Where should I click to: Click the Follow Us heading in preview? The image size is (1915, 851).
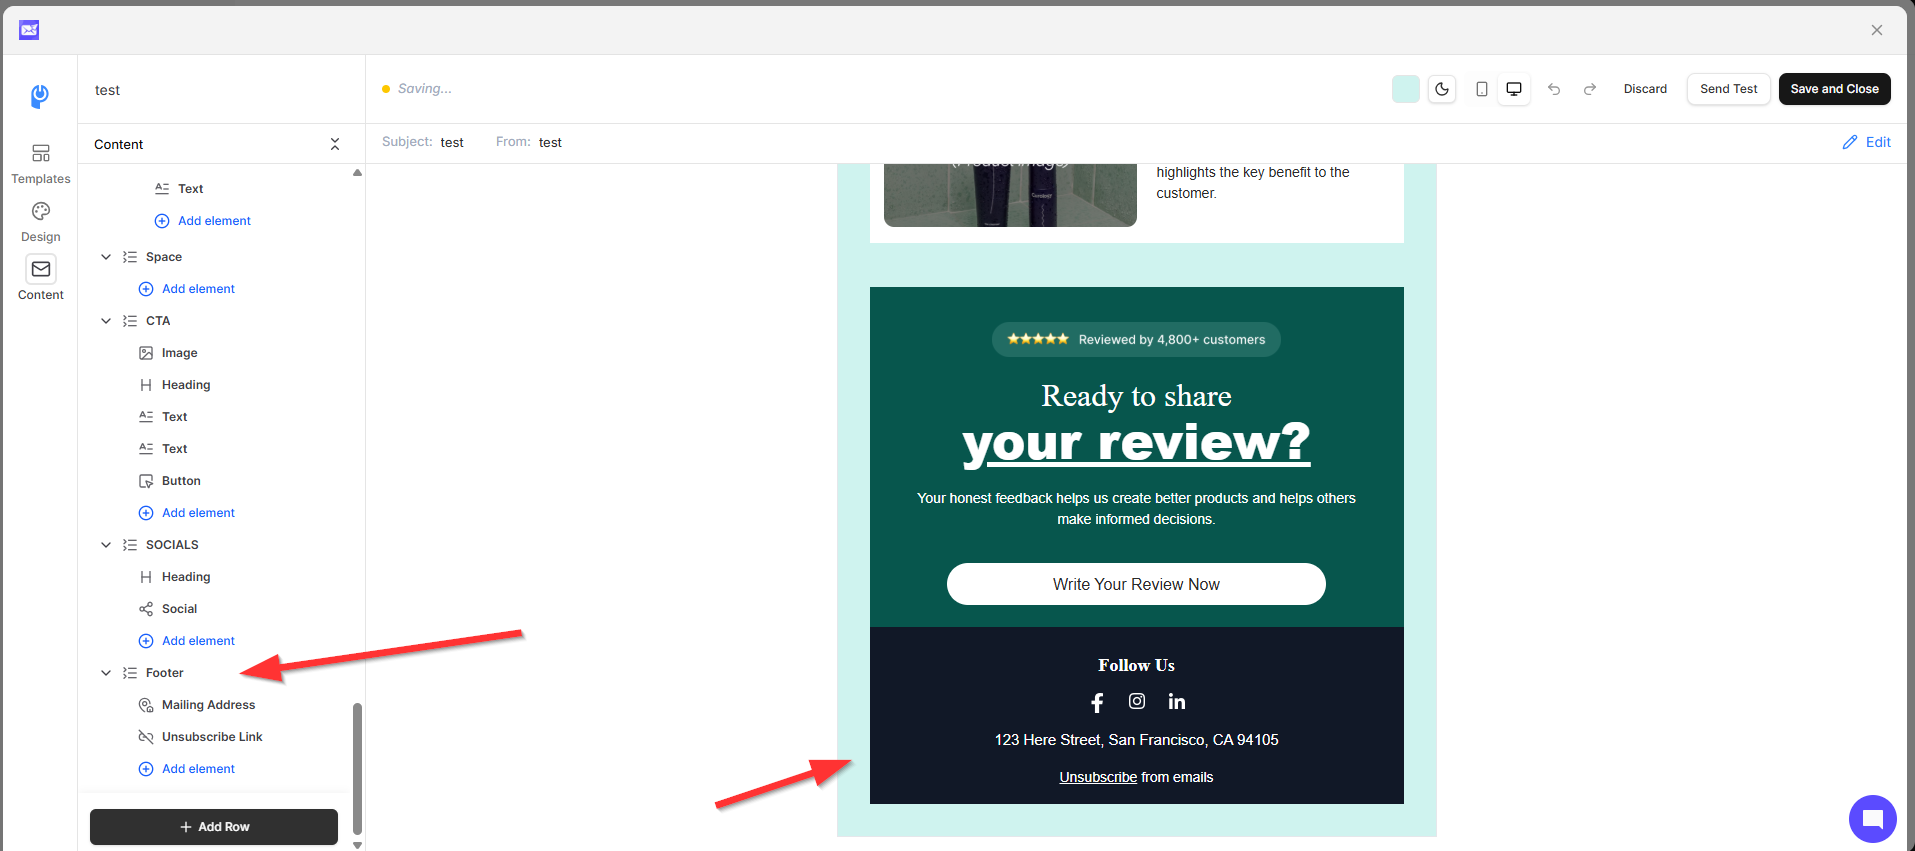(x=1136, y=665)
